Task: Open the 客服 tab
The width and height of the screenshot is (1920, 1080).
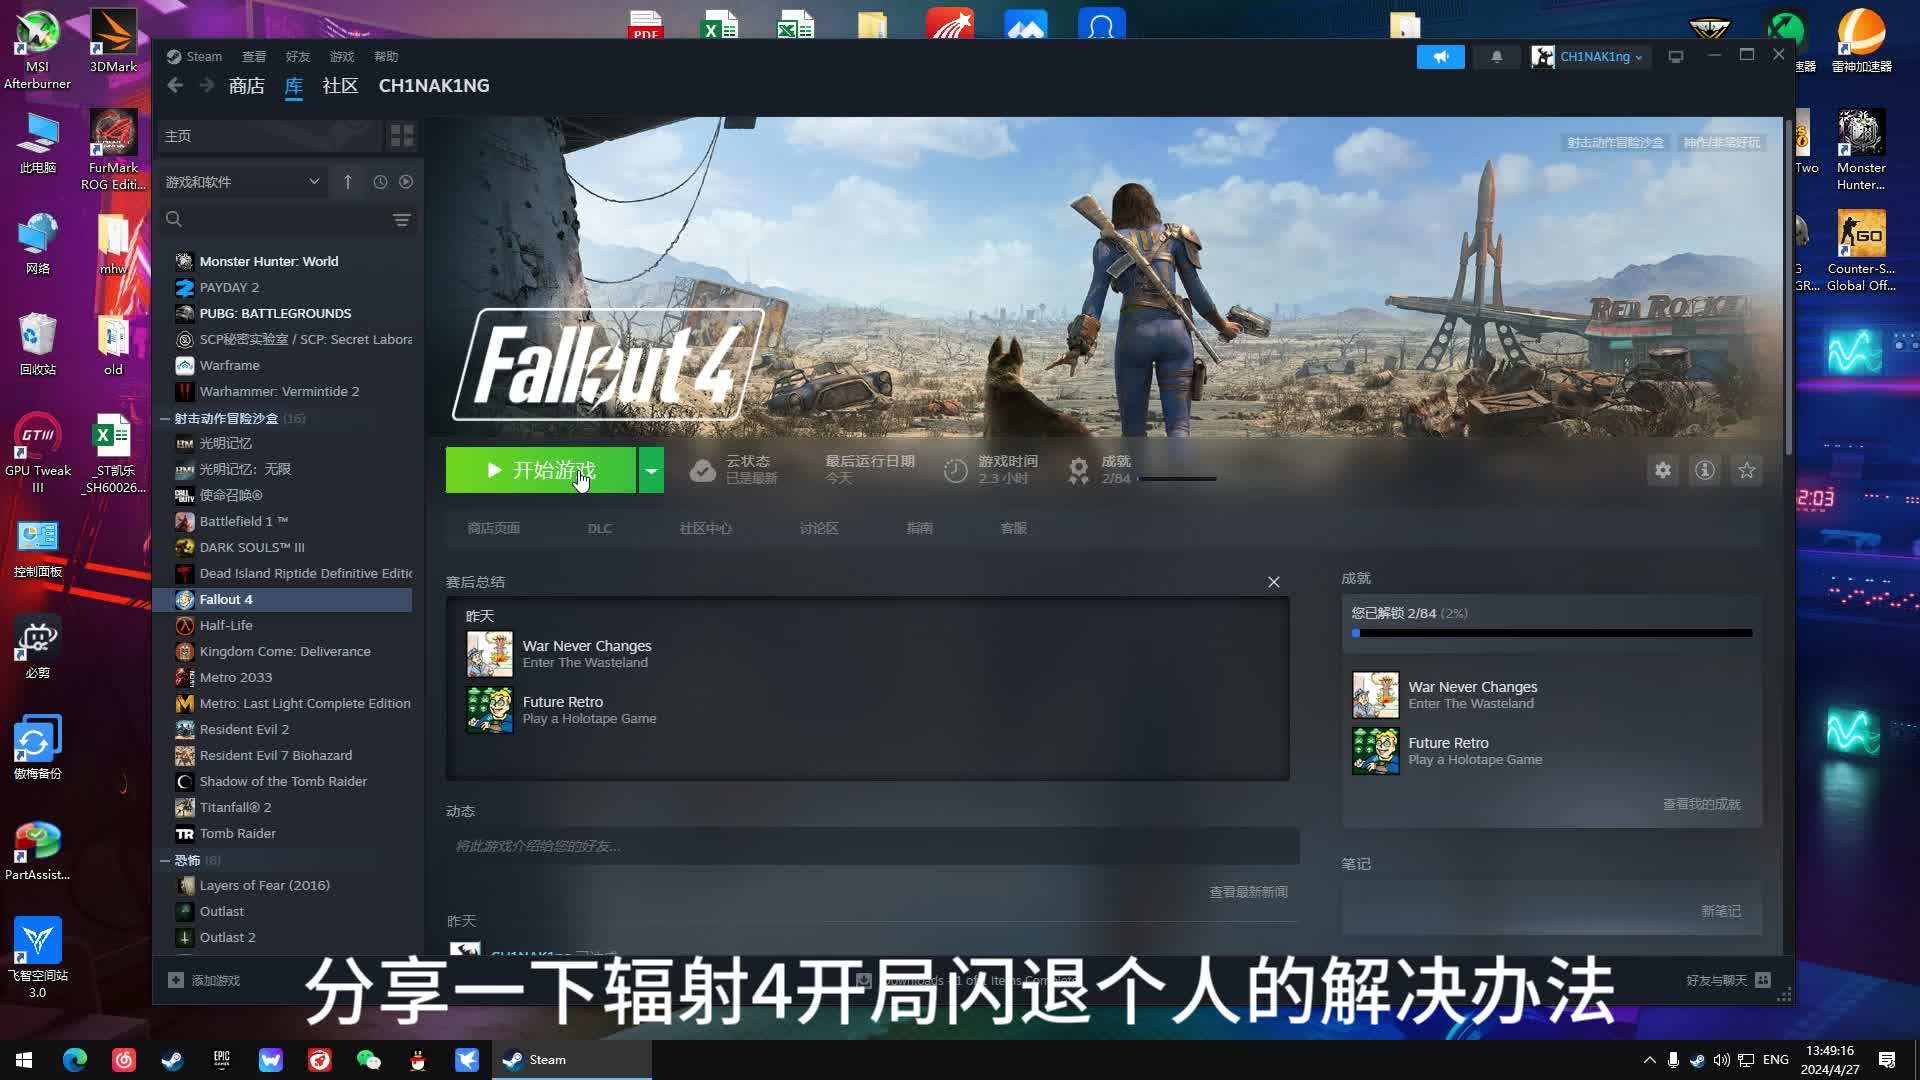Action: click(1014, 528)
